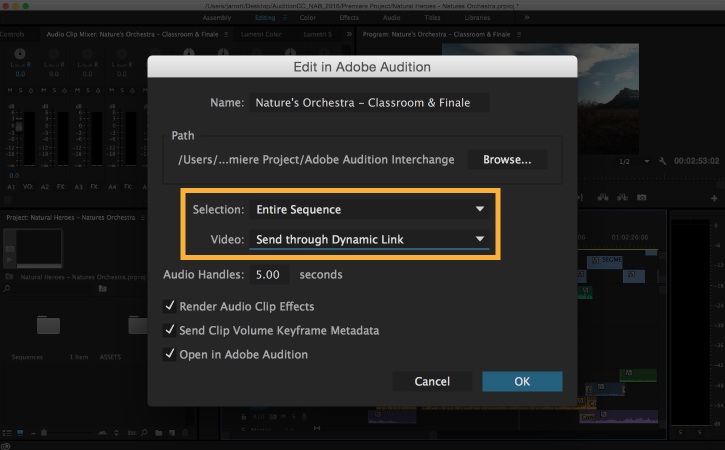Viewport: 725px width, 450px height.
Task: Toggle lock on timeline track A10
Action: click(x=244, y=417)
